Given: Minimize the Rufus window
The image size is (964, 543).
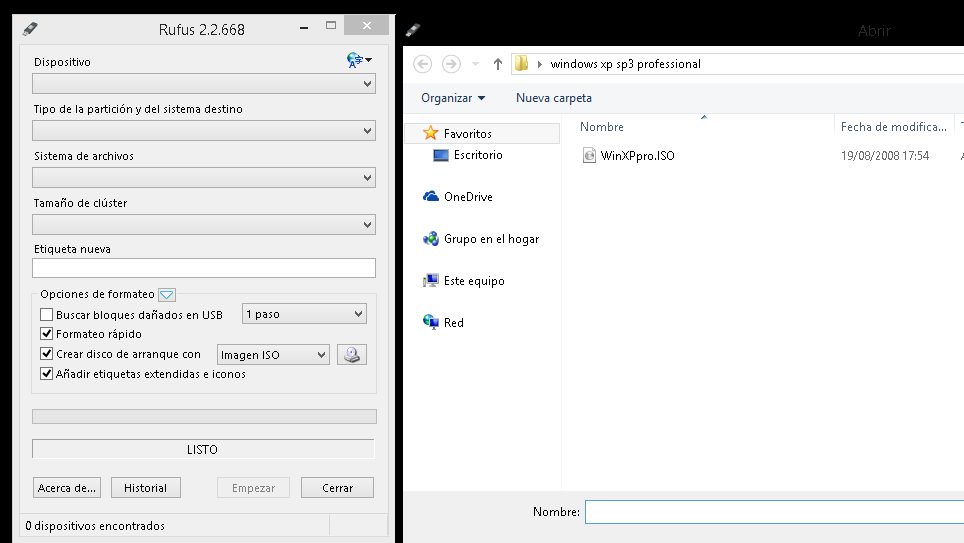Looking at the screenshot, I should [304, 28].
